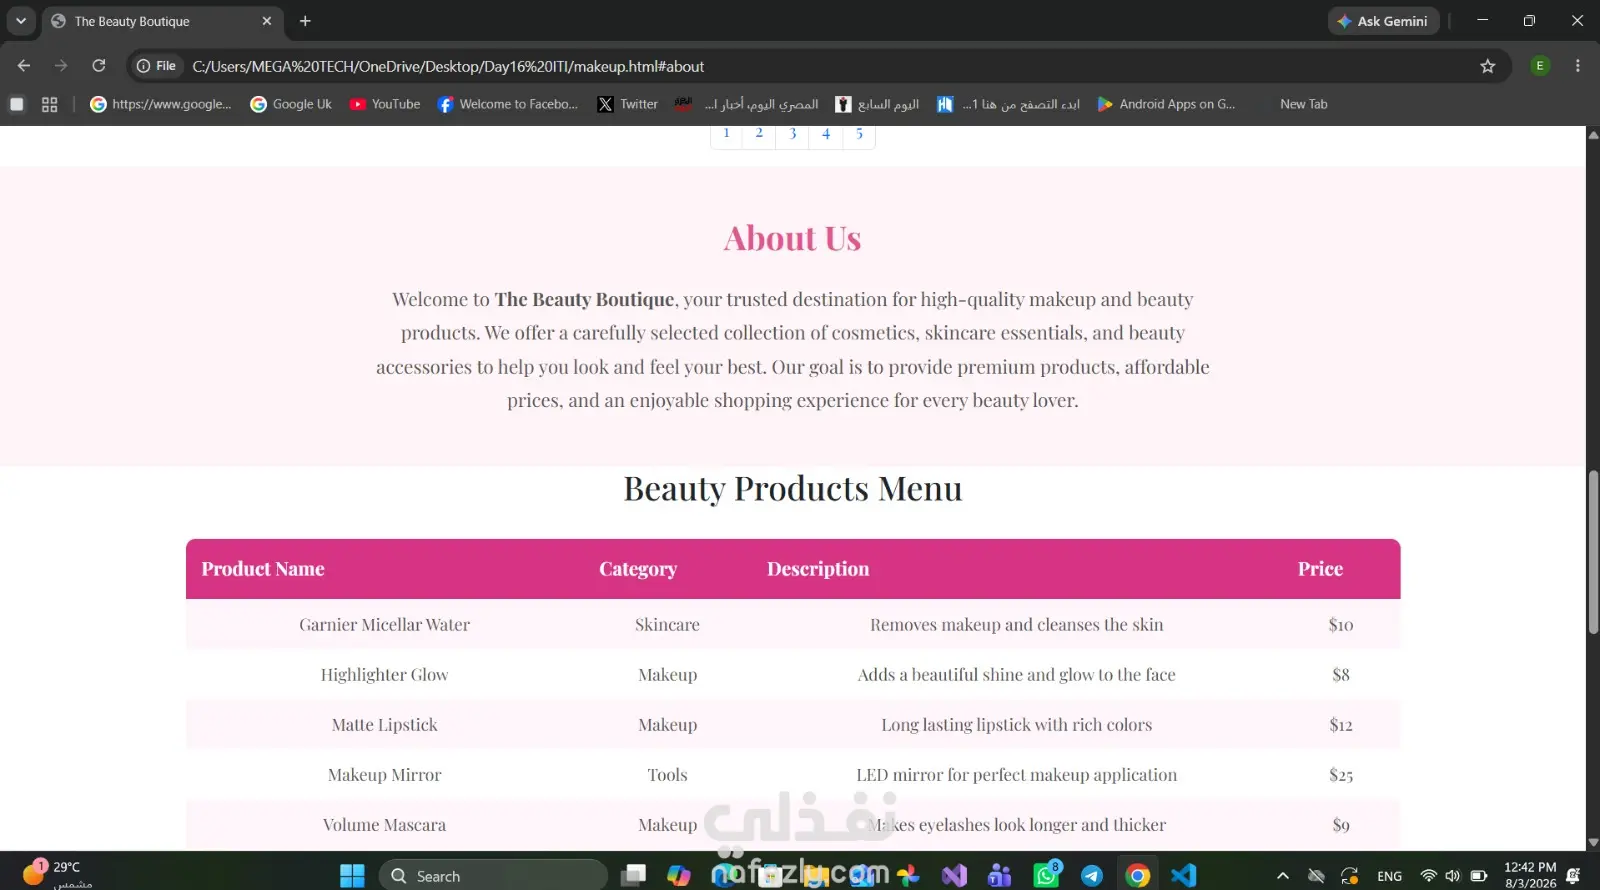Image resolution: width=1600 pixels, height=890 pixels.
Task: Go to pagination page 2
Action: [x=759, y=134]
